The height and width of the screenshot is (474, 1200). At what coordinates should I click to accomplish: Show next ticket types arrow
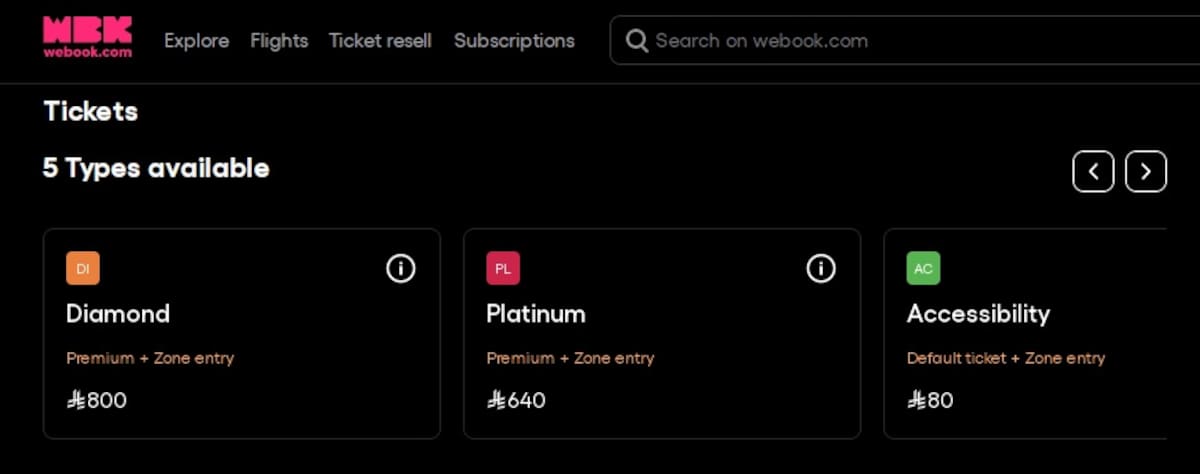pos(1146,172)
